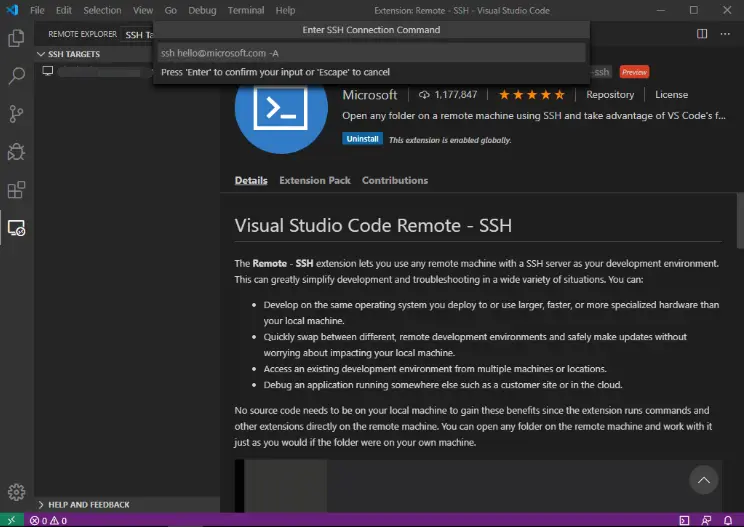Image resolution: width=744 pixels, height=527 pixels.
Task: Click the warnings count in status bar
Action: coord(58,521)
